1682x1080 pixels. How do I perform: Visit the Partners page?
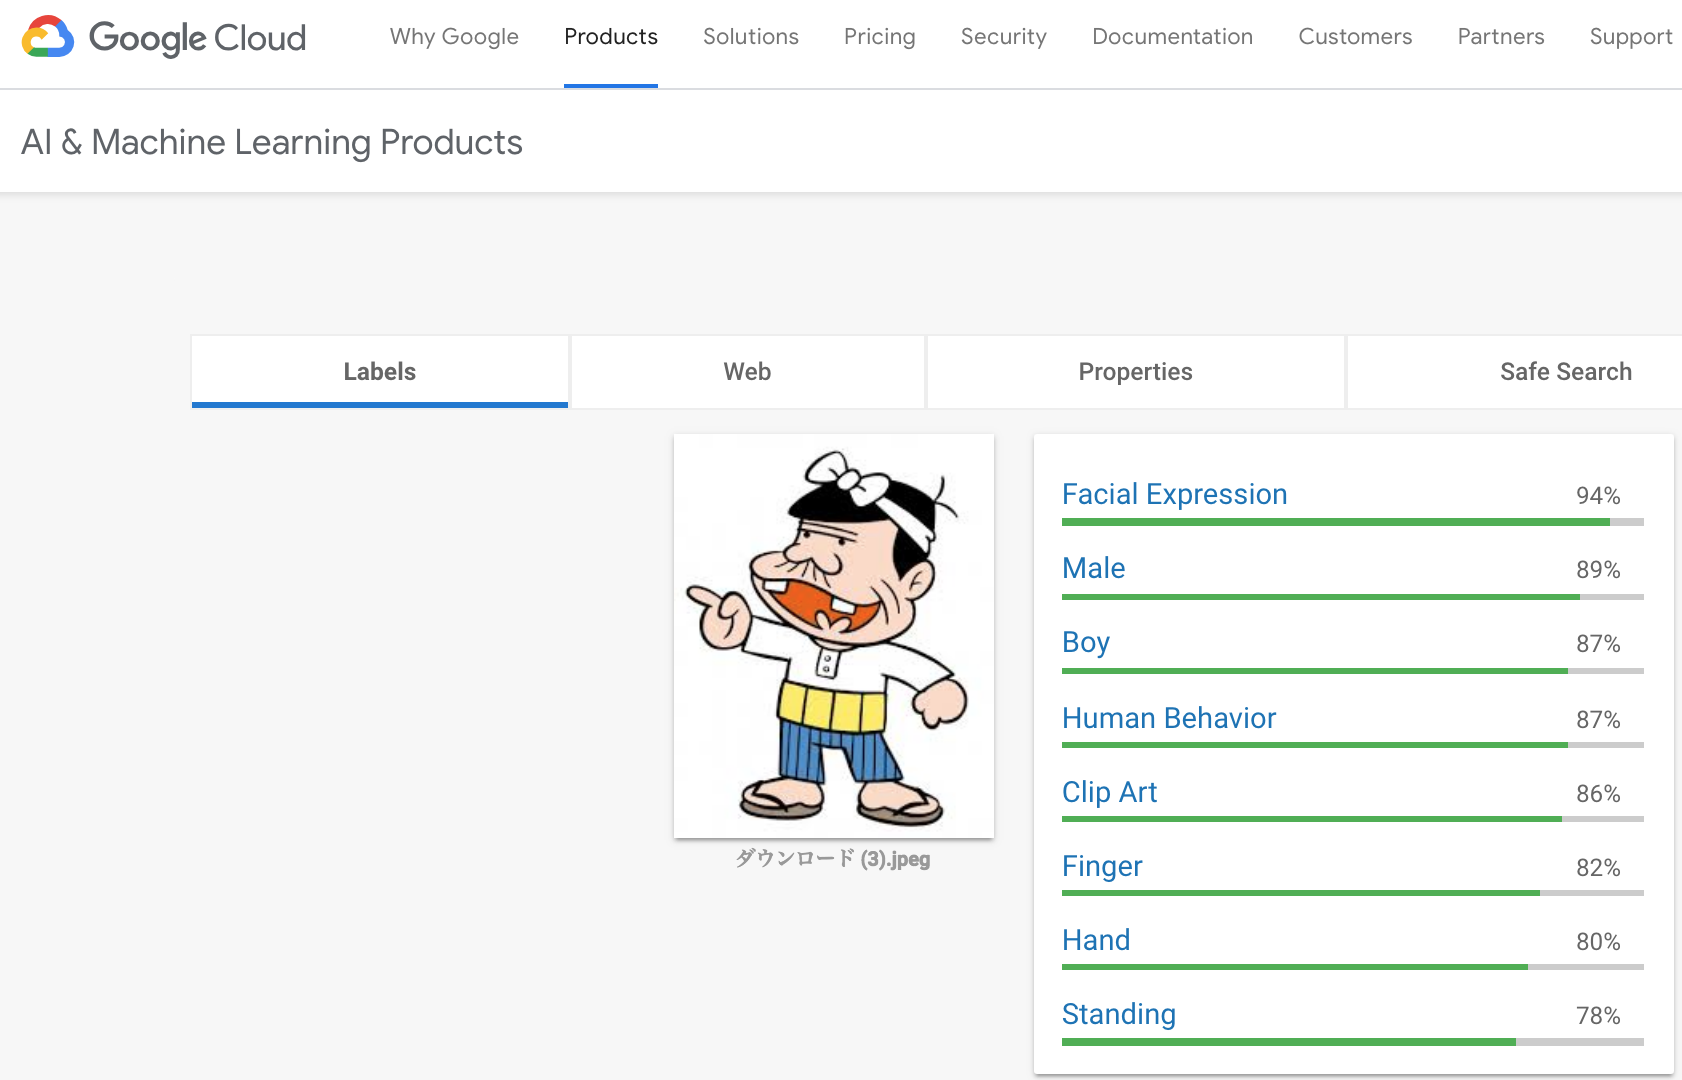pos(1501,37)
